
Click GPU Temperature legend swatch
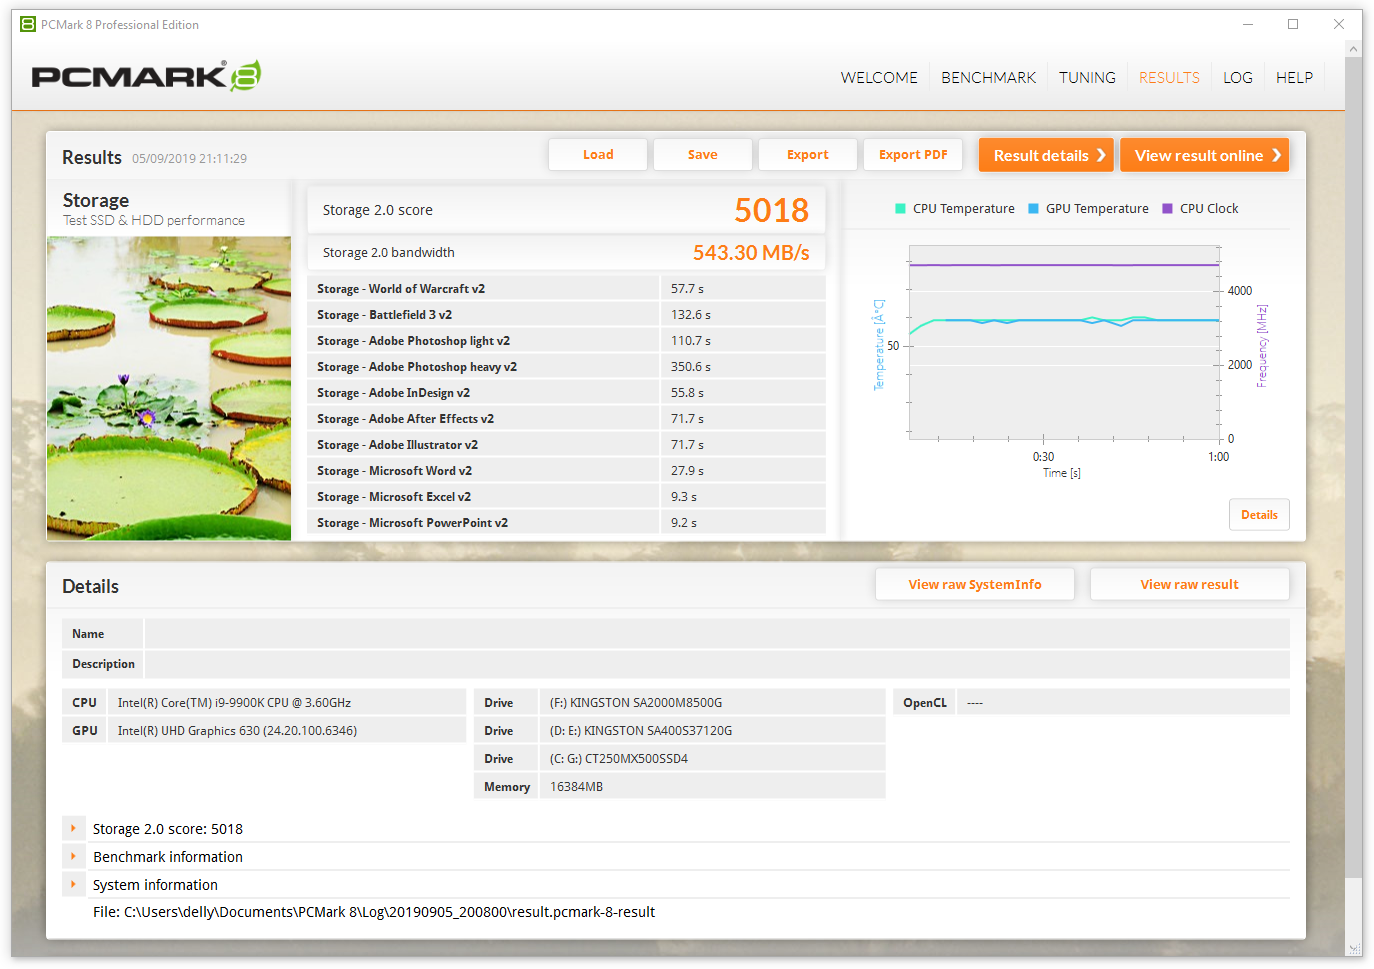pyautogui.click(x=1034, y=209)
